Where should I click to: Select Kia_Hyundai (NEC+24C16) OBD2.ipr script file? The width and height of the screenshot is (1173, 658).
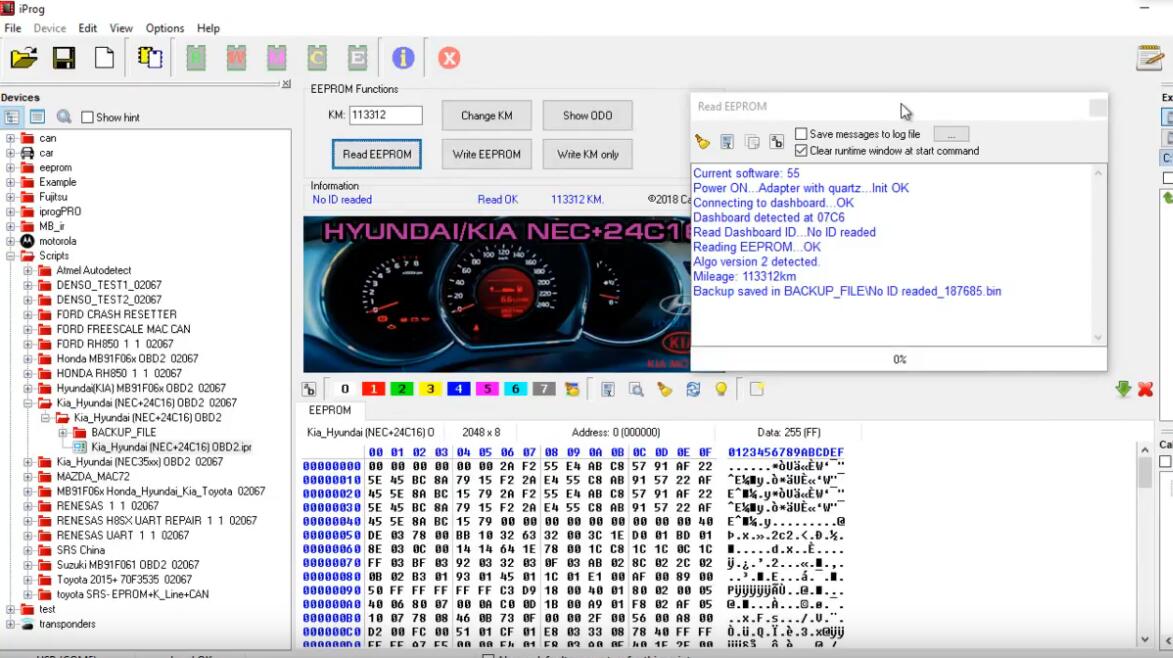click(171, 447)
